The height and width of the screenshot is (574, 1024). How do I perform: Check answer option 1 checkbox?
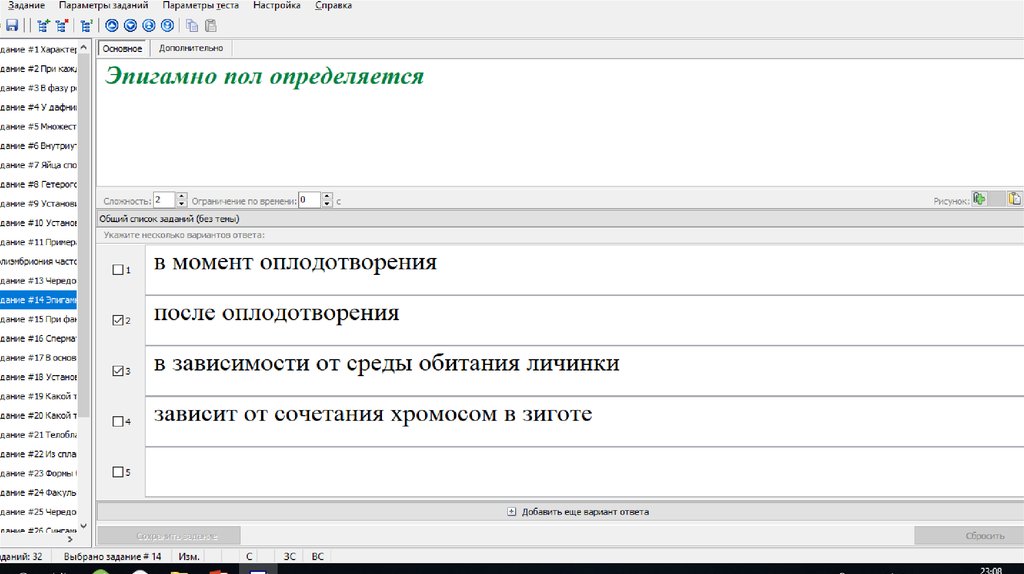[x=118, y=270]
